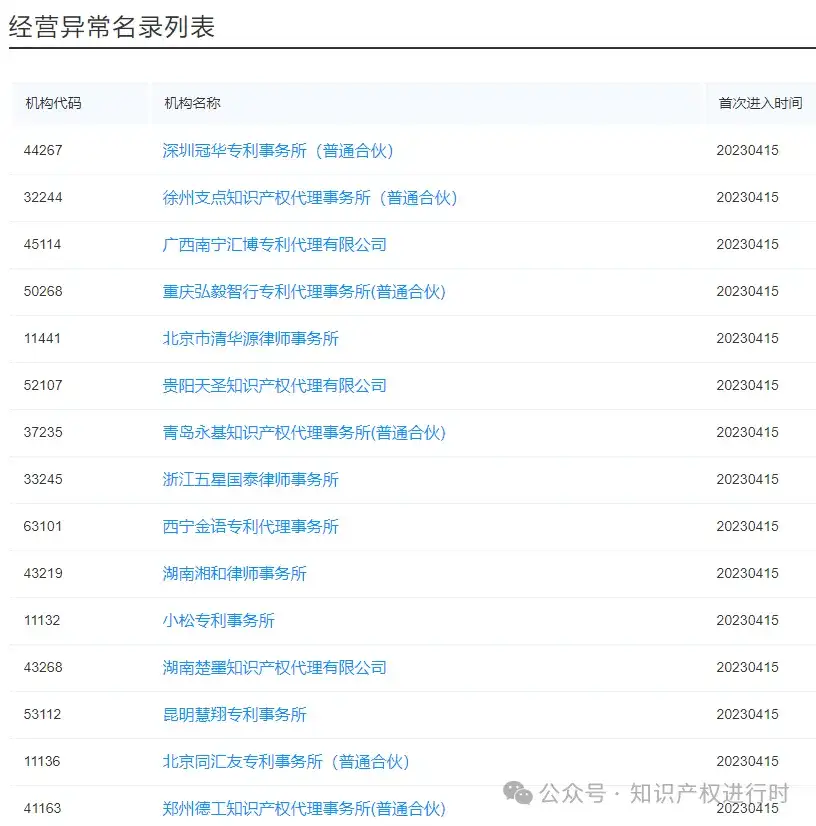
Task: Click date 20230415 in 深圳冠华 row
Action: tap(748, 151)
